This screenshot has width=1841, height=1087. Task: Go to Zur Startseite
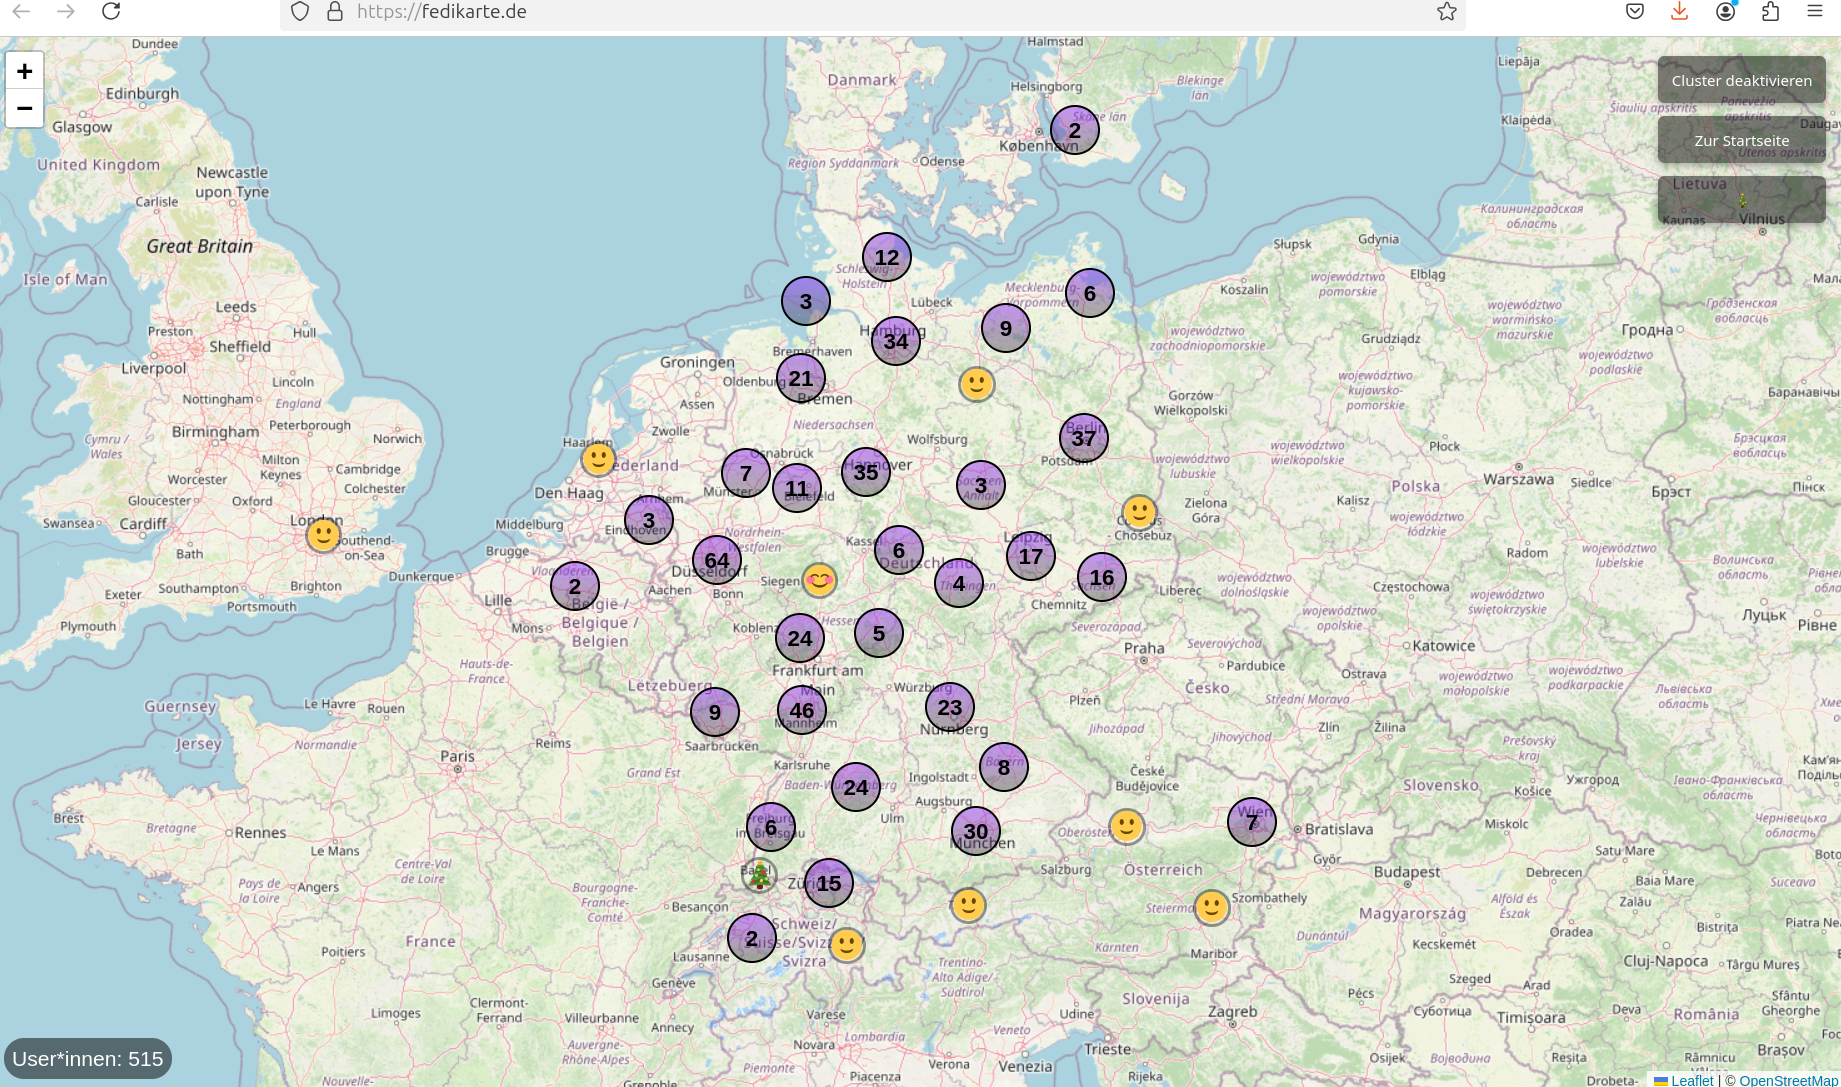[x=1741, y=140]
